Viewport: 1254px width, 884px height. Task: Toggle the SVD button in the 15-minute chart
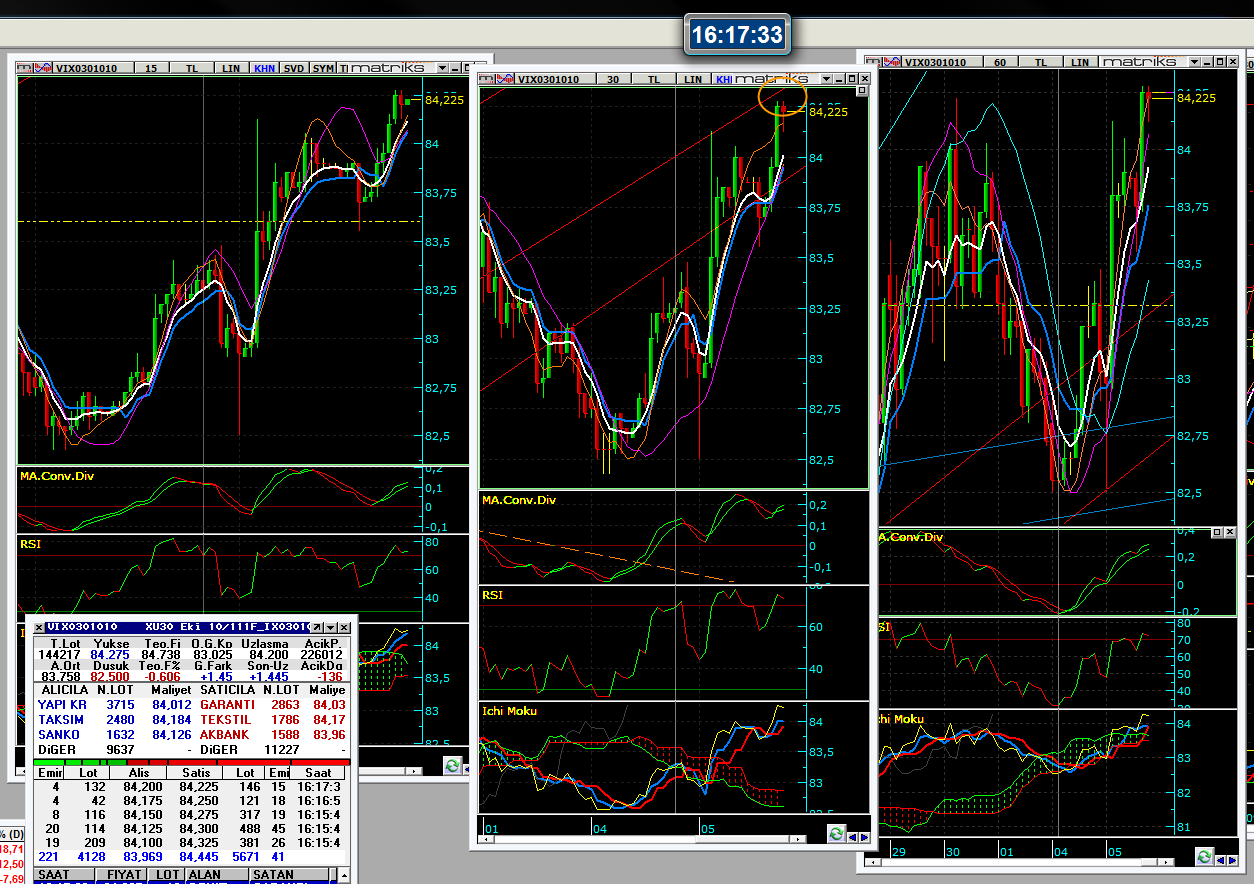click(294, 68)
